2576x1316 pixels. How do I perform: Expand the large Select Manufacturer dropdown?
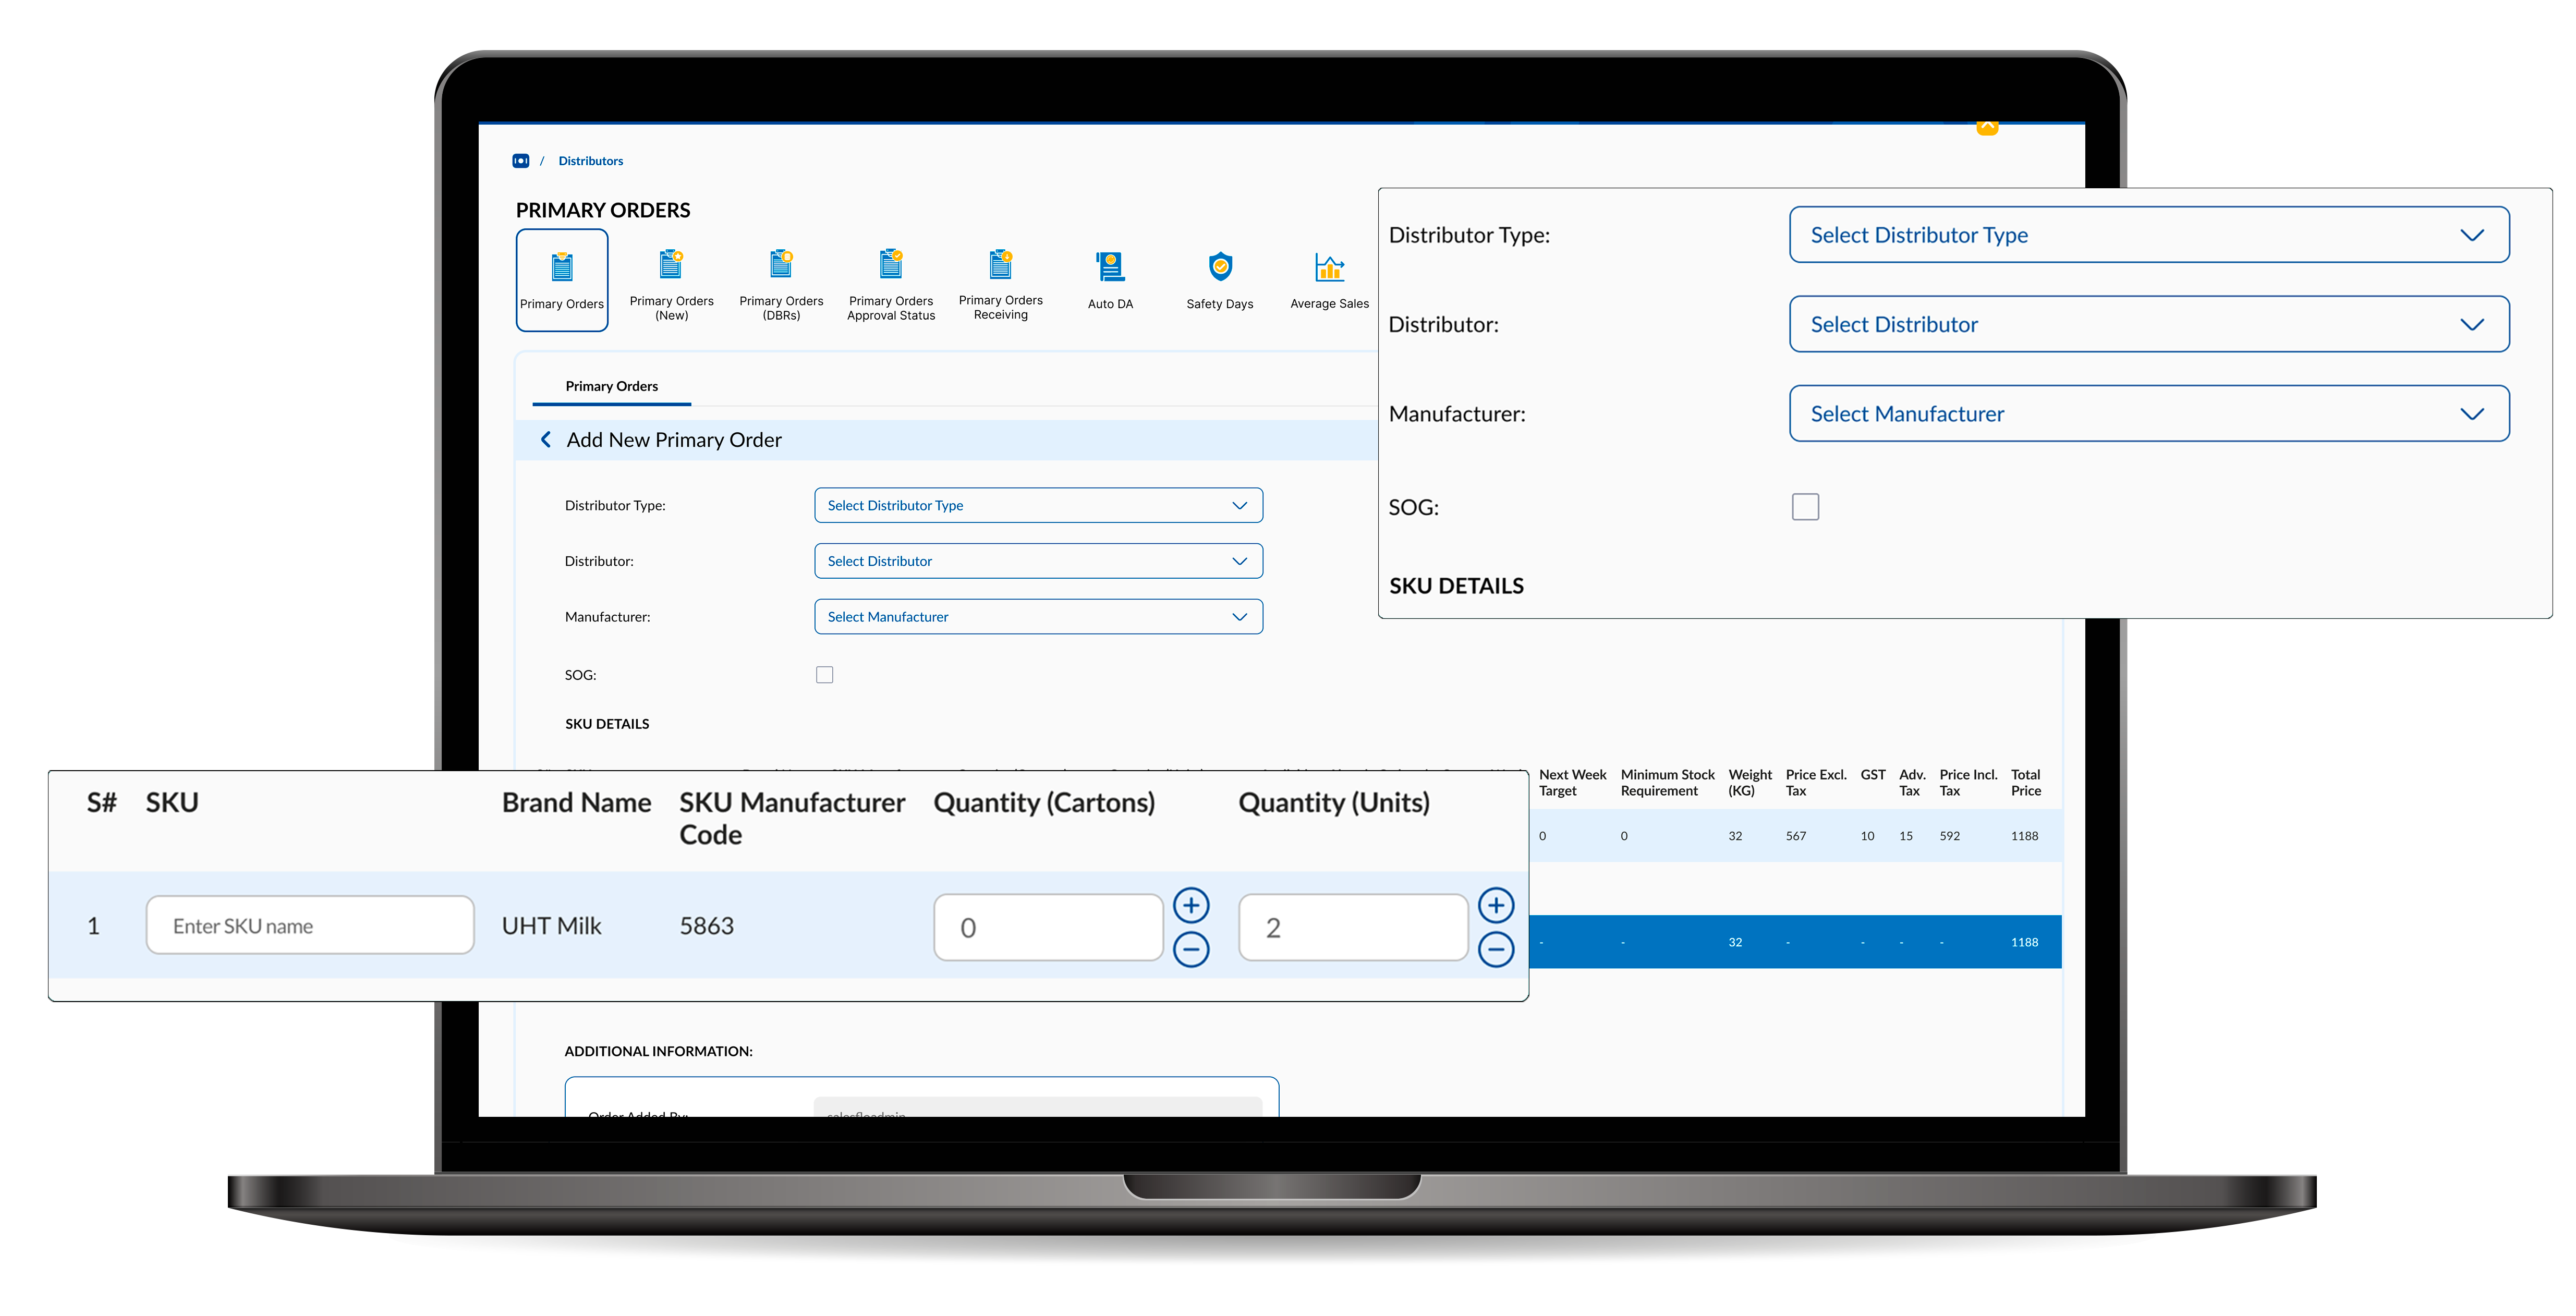[x=2148, y=414]
